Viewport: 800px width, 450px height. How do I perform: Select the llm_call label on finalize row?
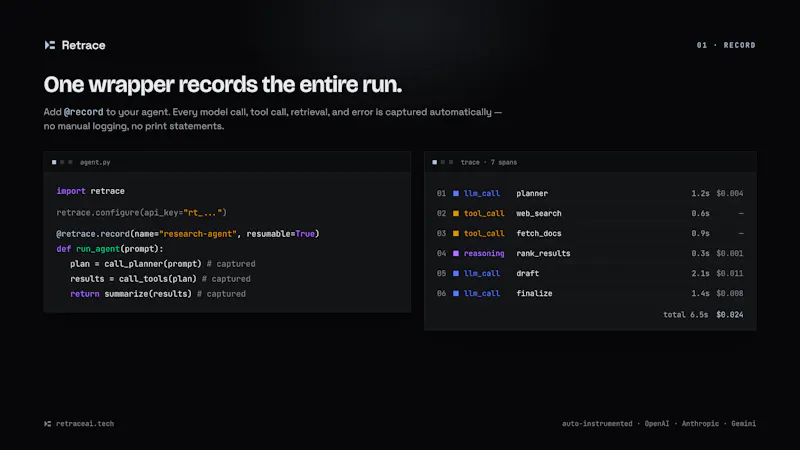pyautogui.click(x=482, y=293)
